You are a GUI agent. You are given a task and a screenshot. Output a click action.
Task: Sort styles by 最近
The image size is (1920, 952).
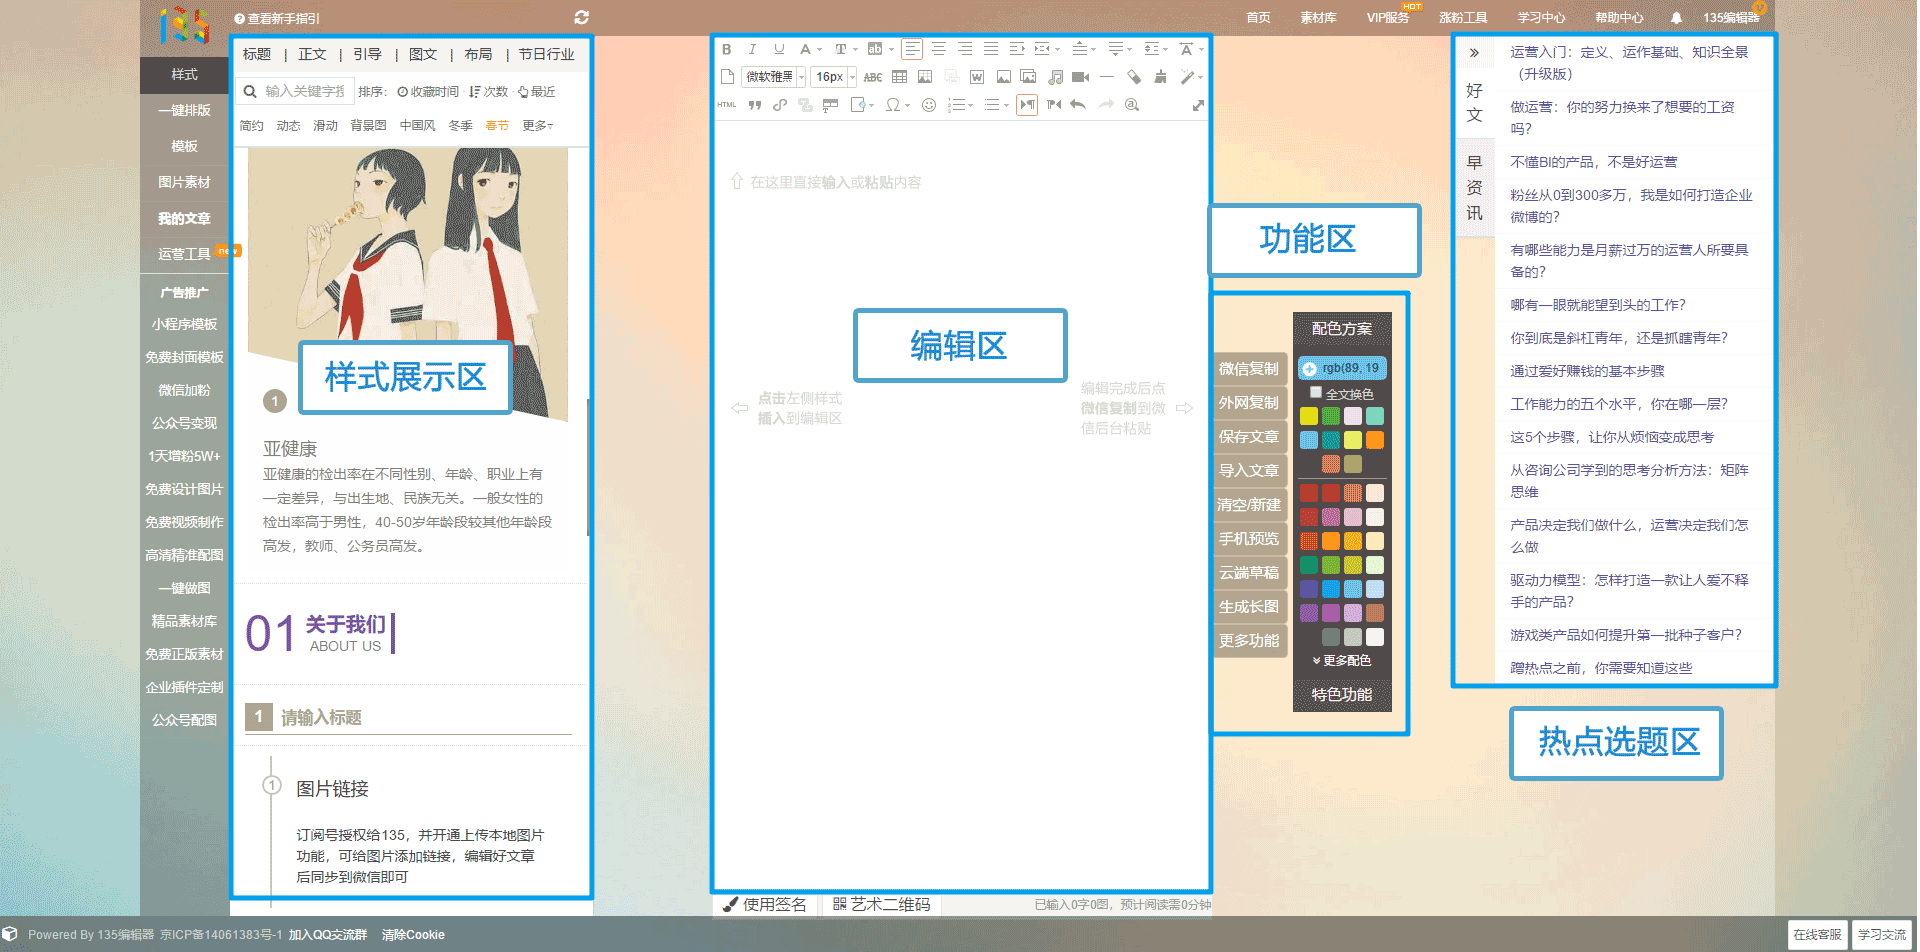[536, 92]
